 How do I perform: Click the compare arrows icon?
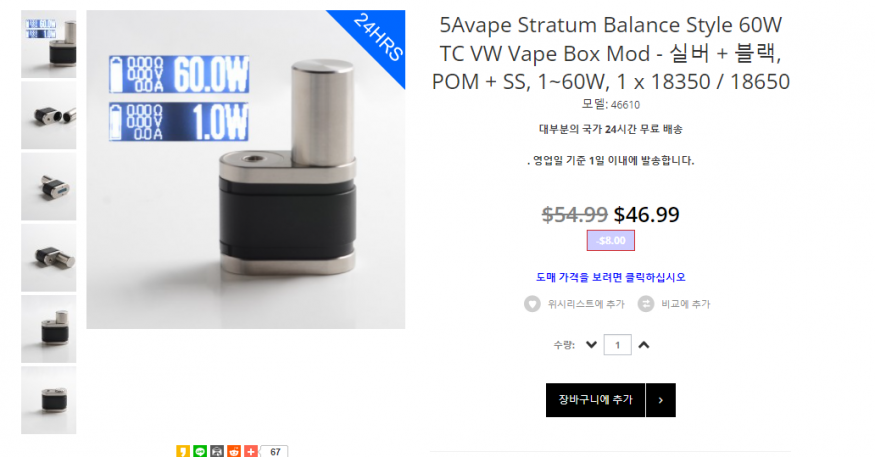click(x=646, y=304)
